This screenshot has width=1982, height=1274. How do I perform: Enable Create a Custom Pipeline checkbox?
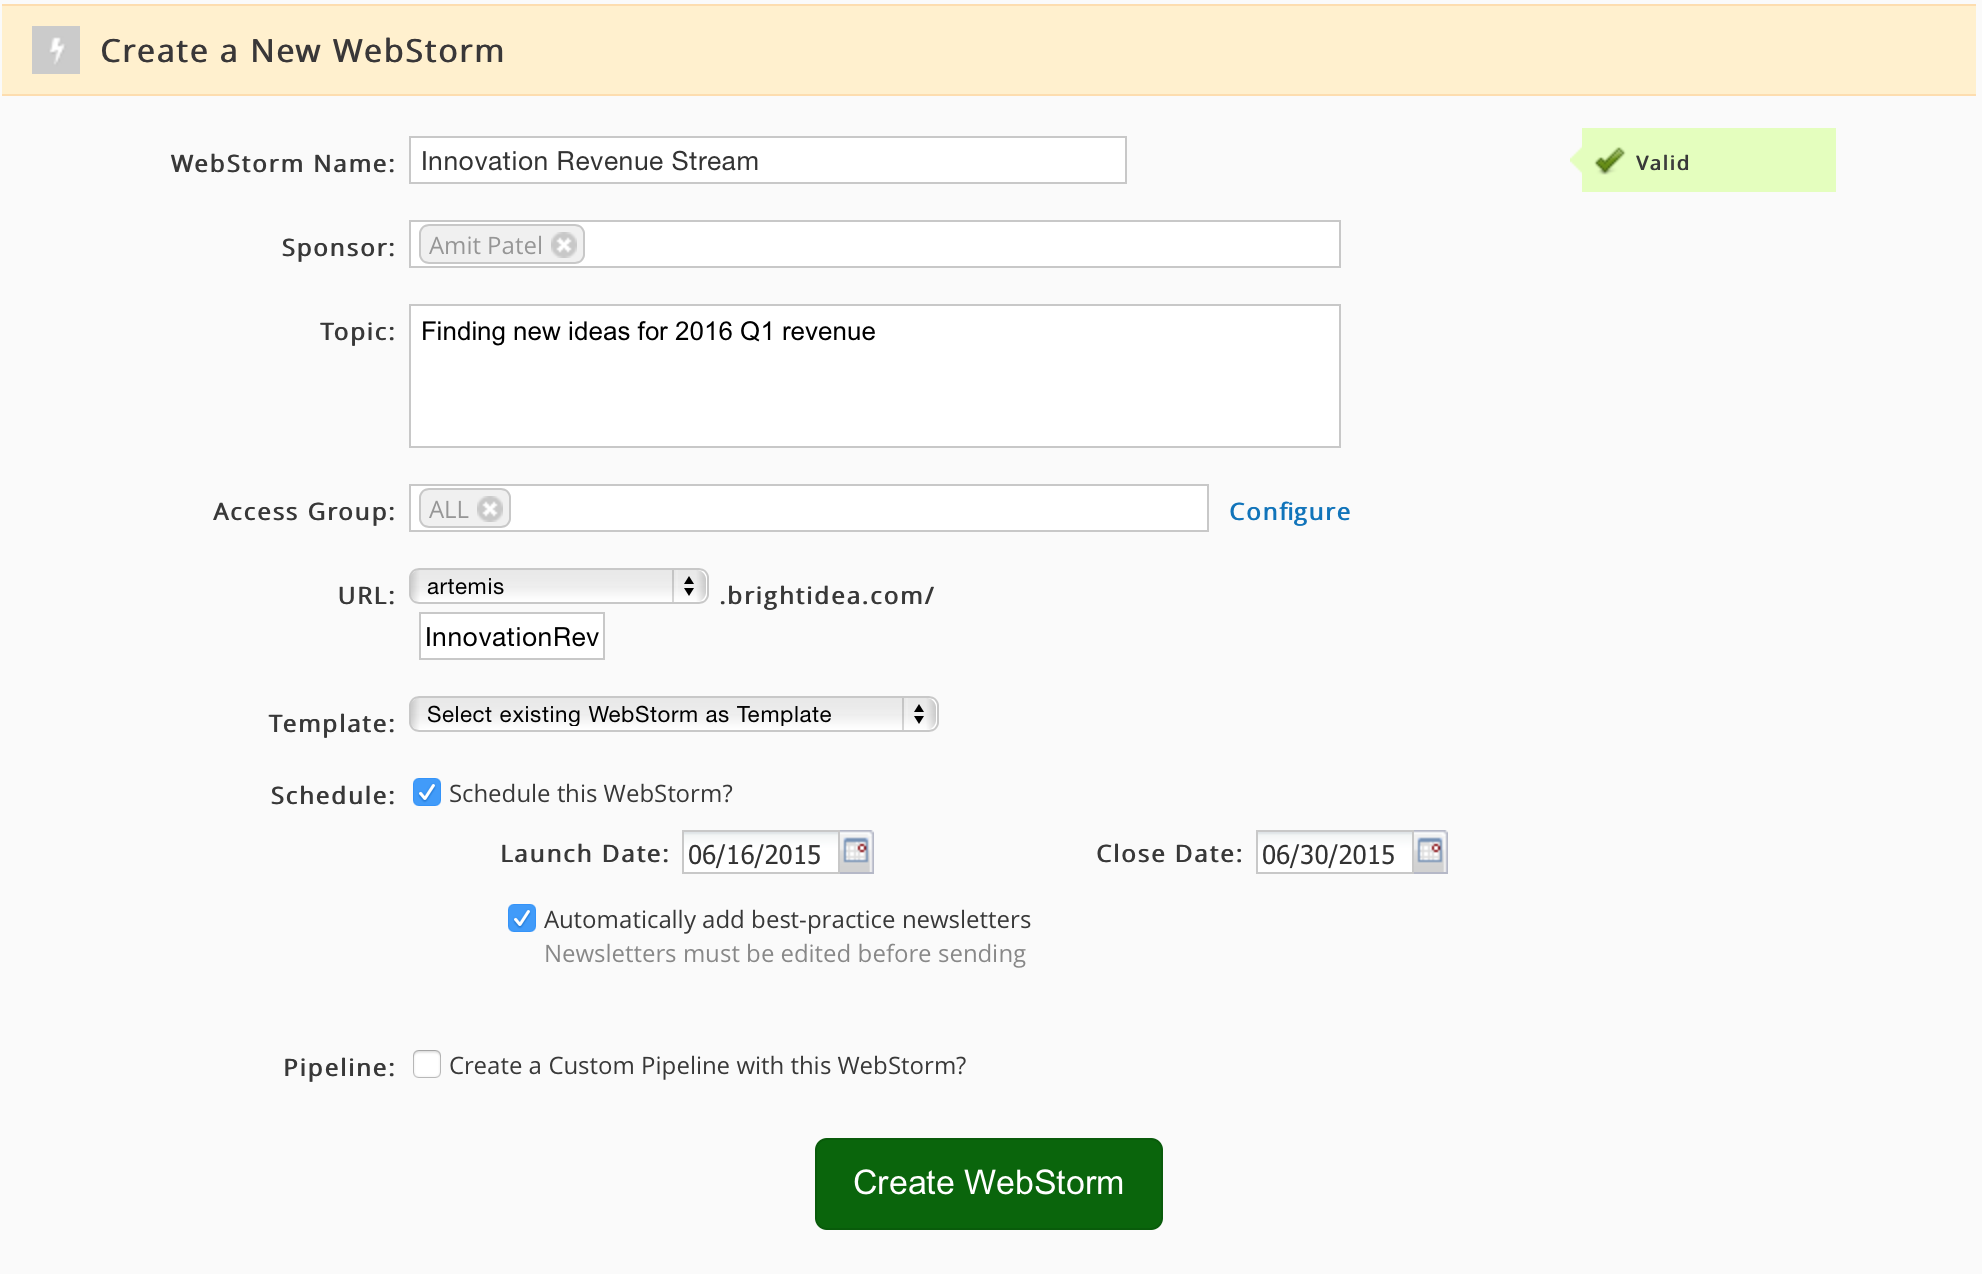click(427, 1064)
